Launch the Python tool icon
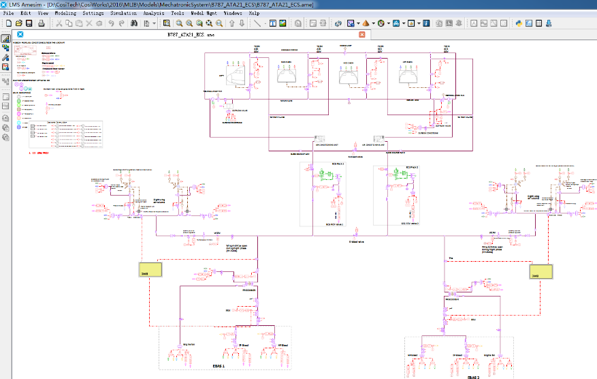Screen dimensions: 597x379 (x=519, y=23)
